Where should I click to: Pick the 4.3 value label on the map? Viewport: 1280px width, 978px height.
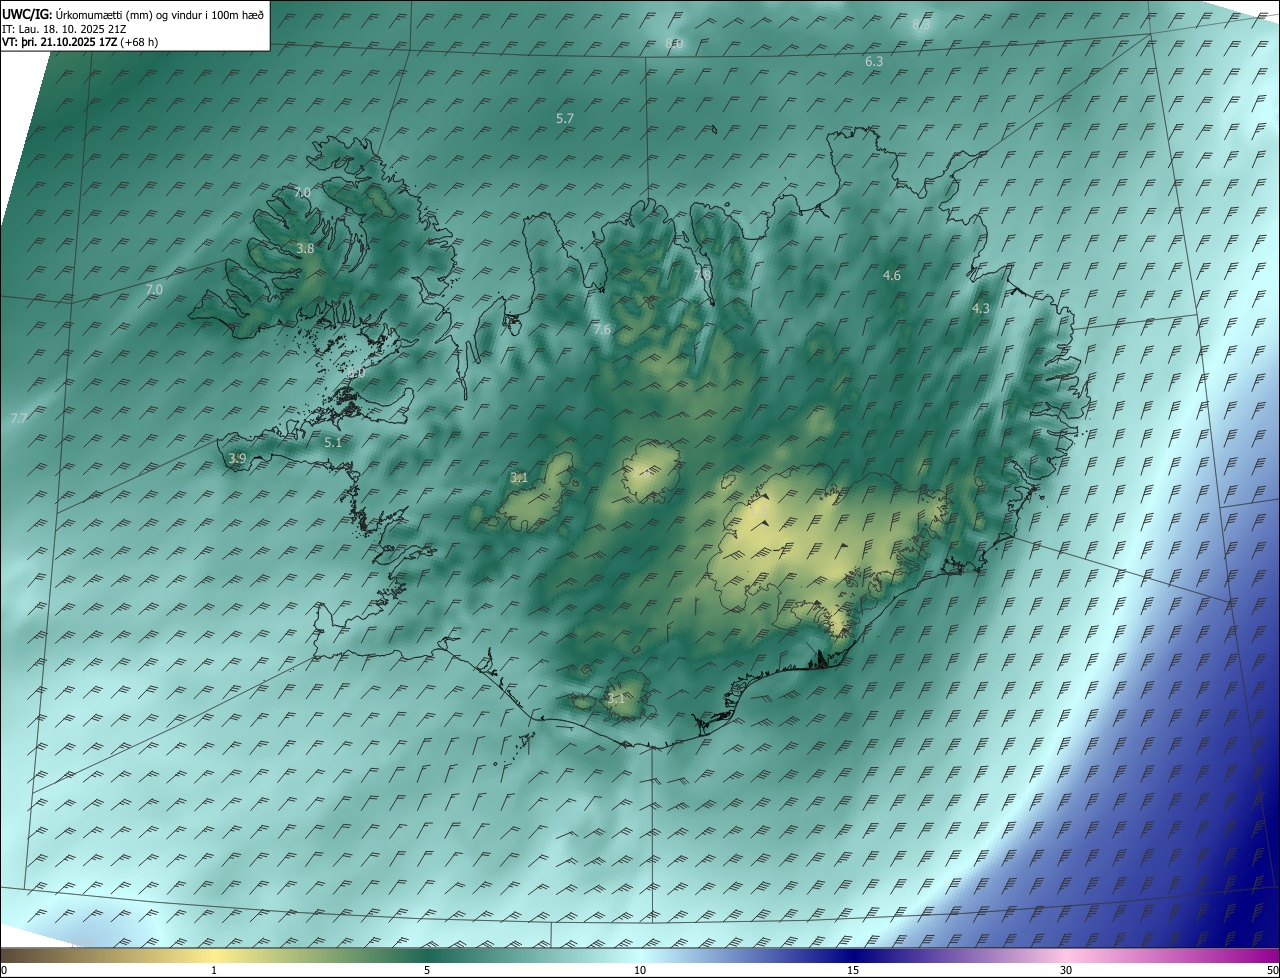pyautogui.click(x=981, y=309)
